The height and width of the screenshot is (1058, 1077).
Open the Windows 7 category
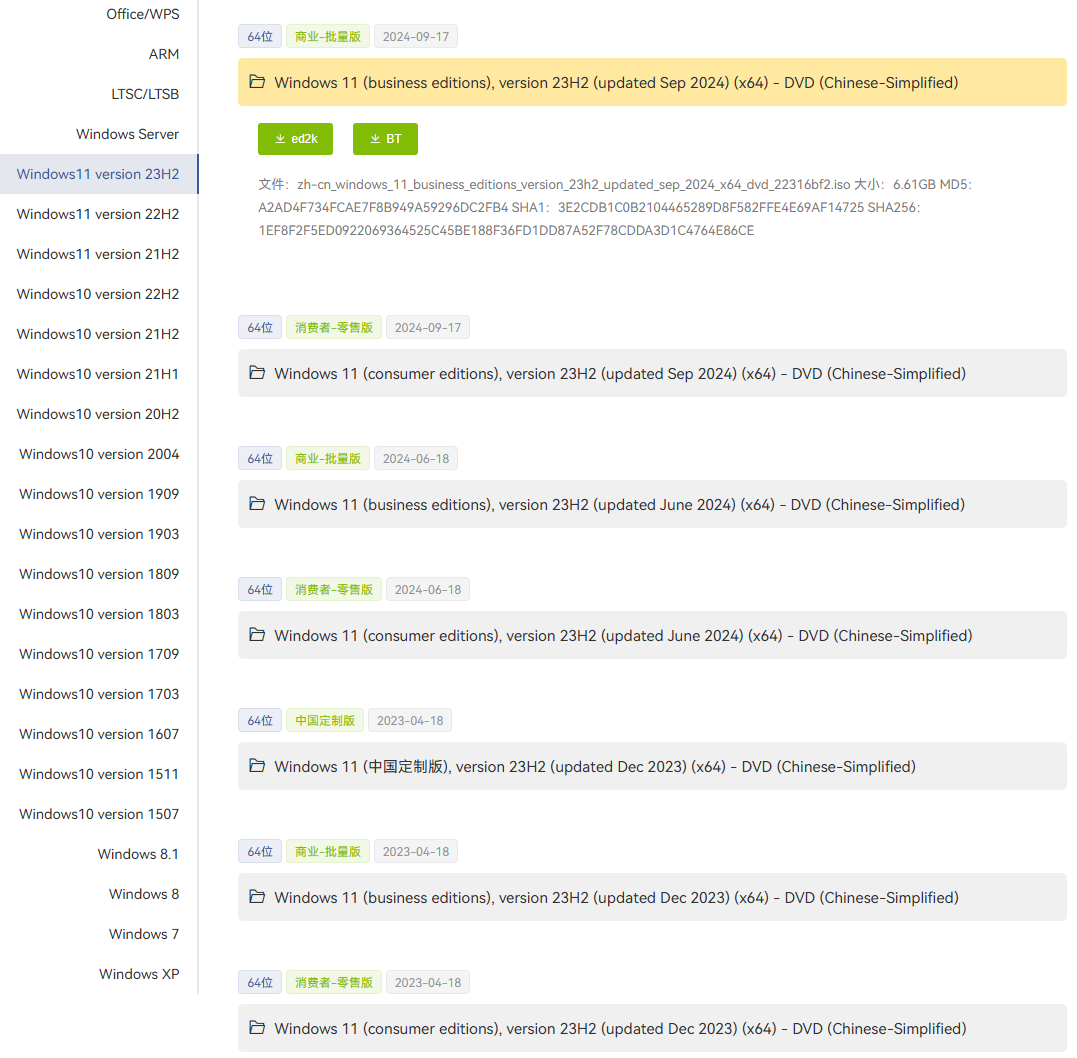coord(144,934)
